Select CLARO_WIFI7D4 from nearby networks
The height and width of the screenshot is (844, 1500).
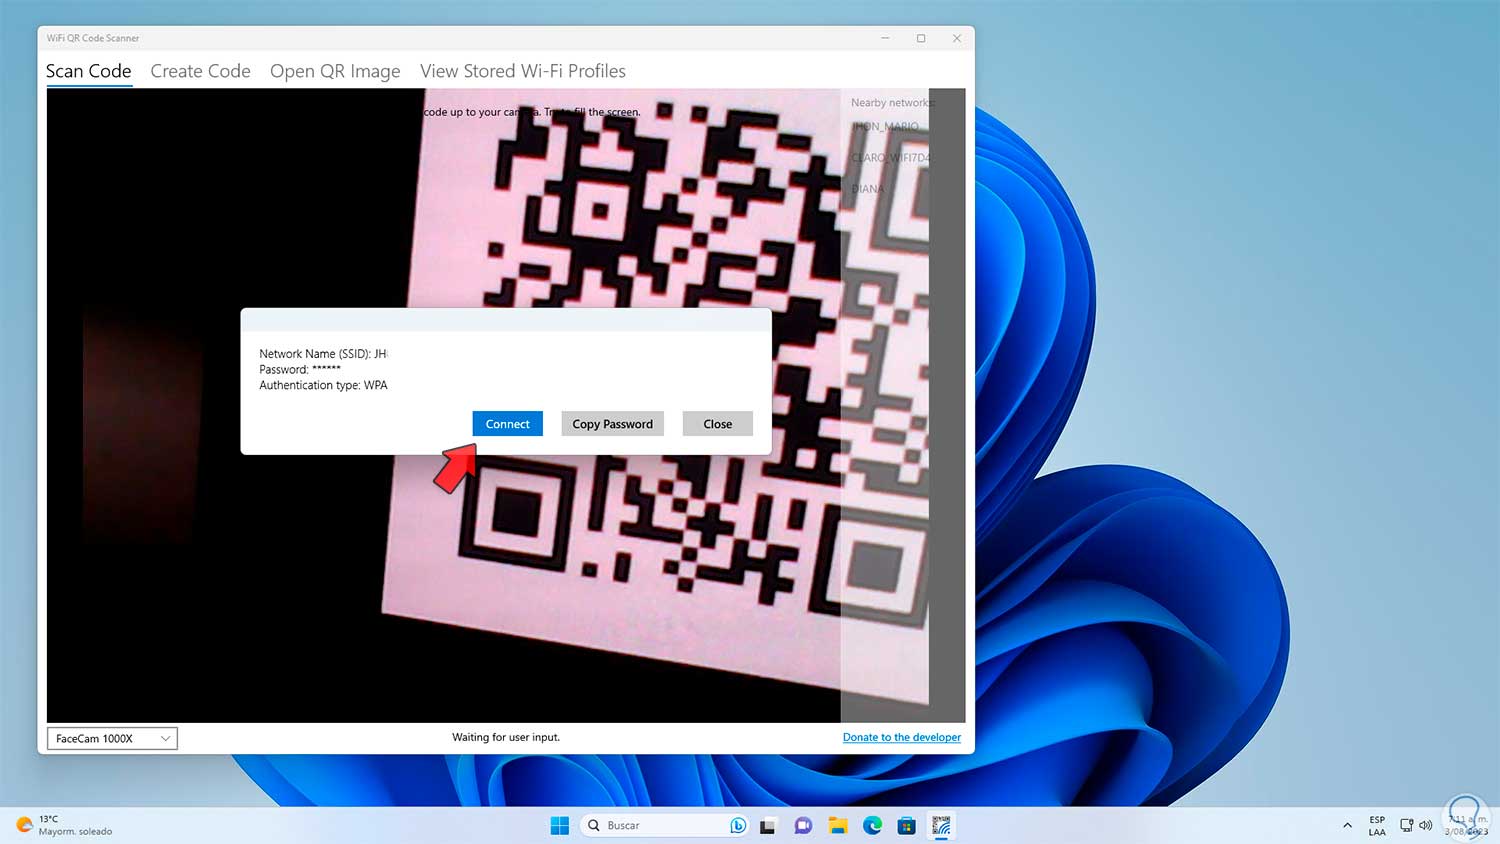click(891, 158)
